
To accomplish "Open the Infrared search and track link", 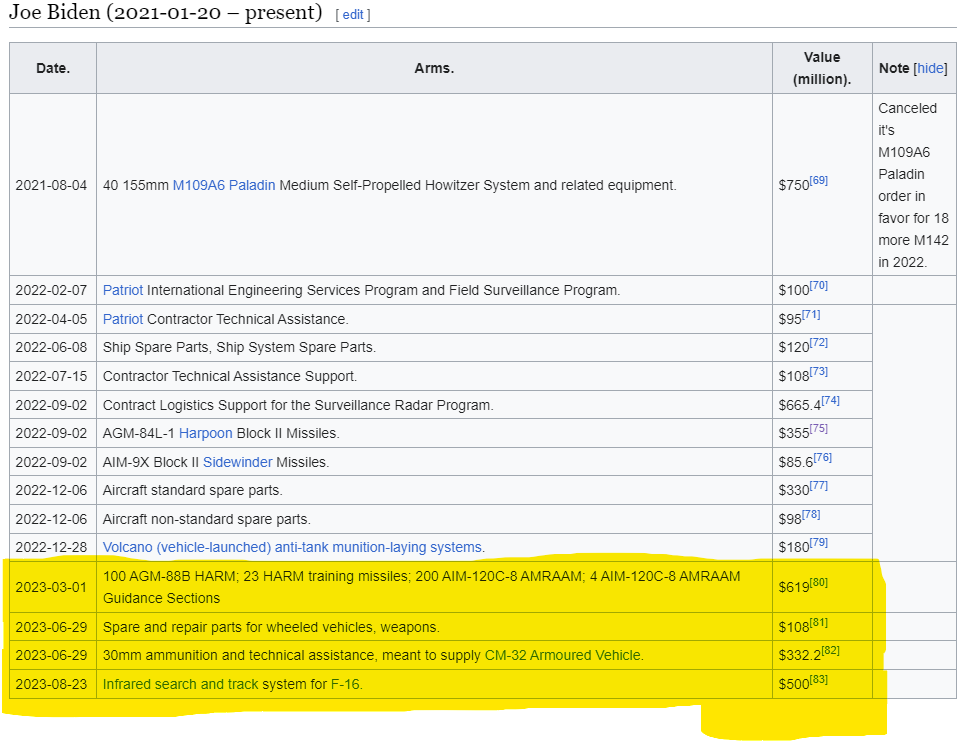I will tap(181, 684).
